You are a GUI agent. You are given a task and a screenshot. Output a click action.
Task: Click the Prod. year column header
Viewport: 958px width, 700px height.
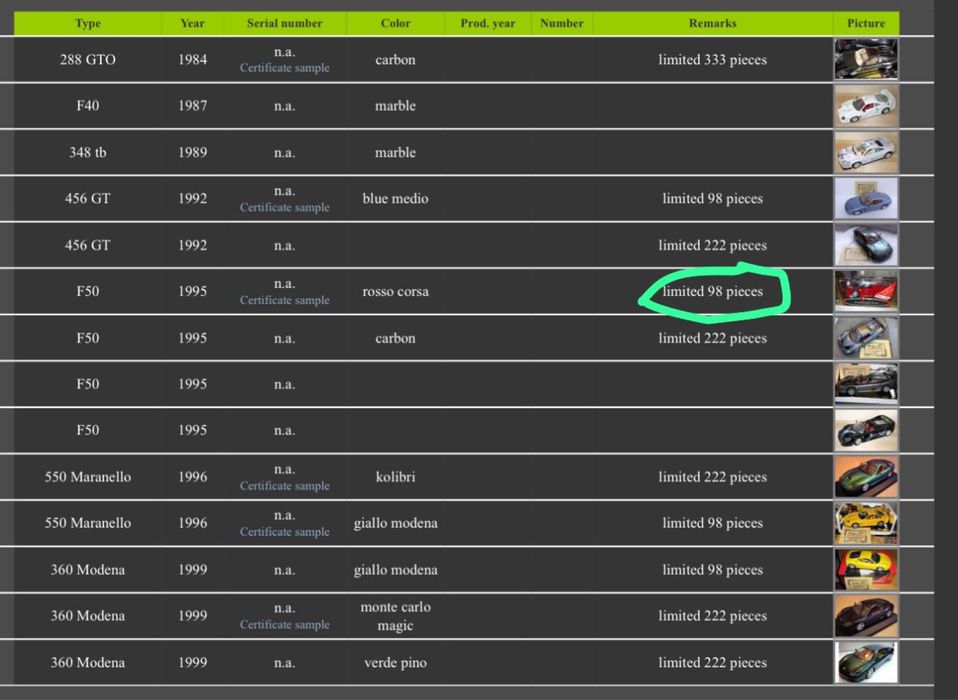point(488,23)
